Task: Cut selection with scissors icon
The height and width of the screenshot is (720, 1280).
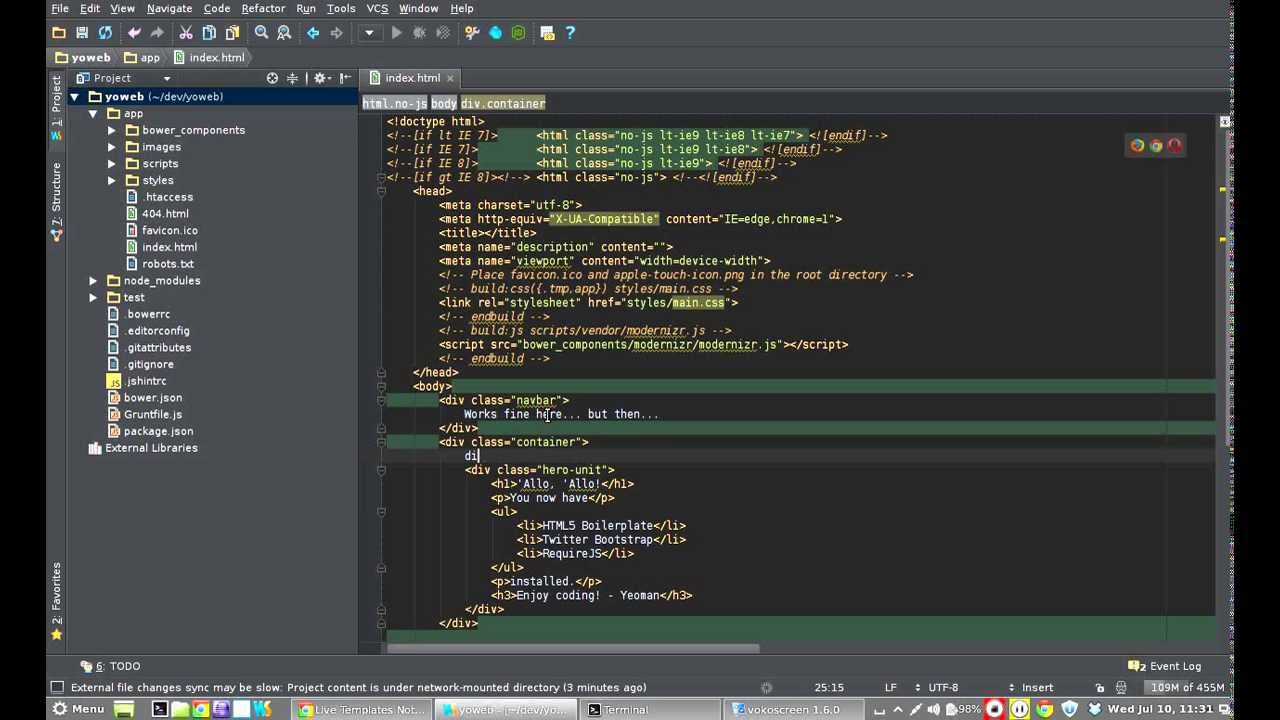Action: coord(186,33)
